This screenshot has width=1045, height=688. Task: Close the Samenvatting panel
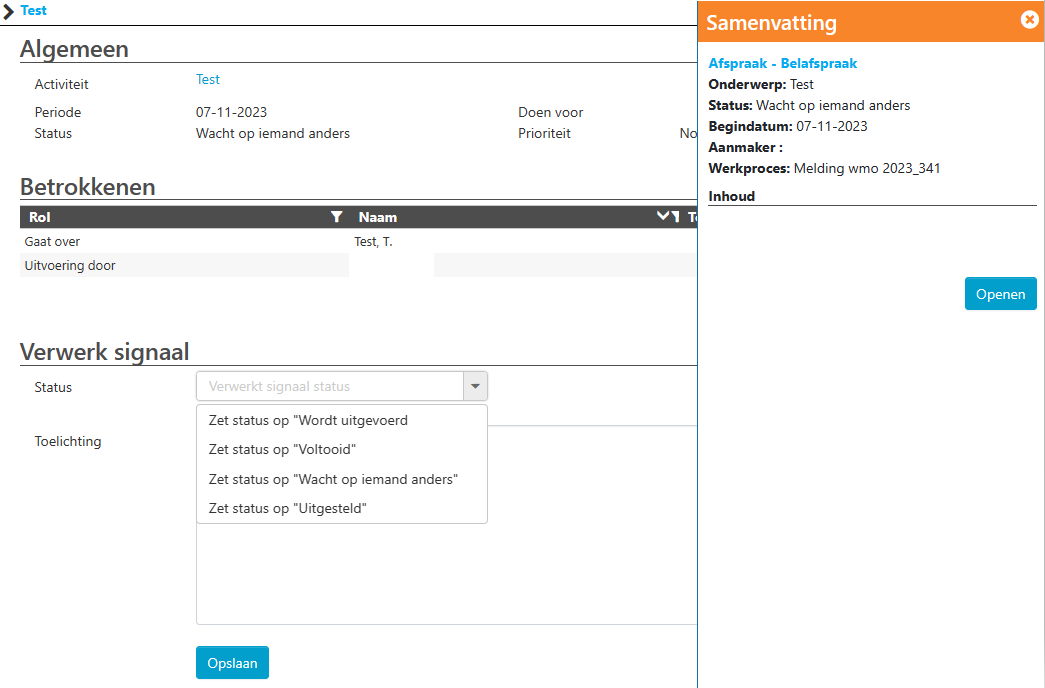click(x=1029, y=20)
